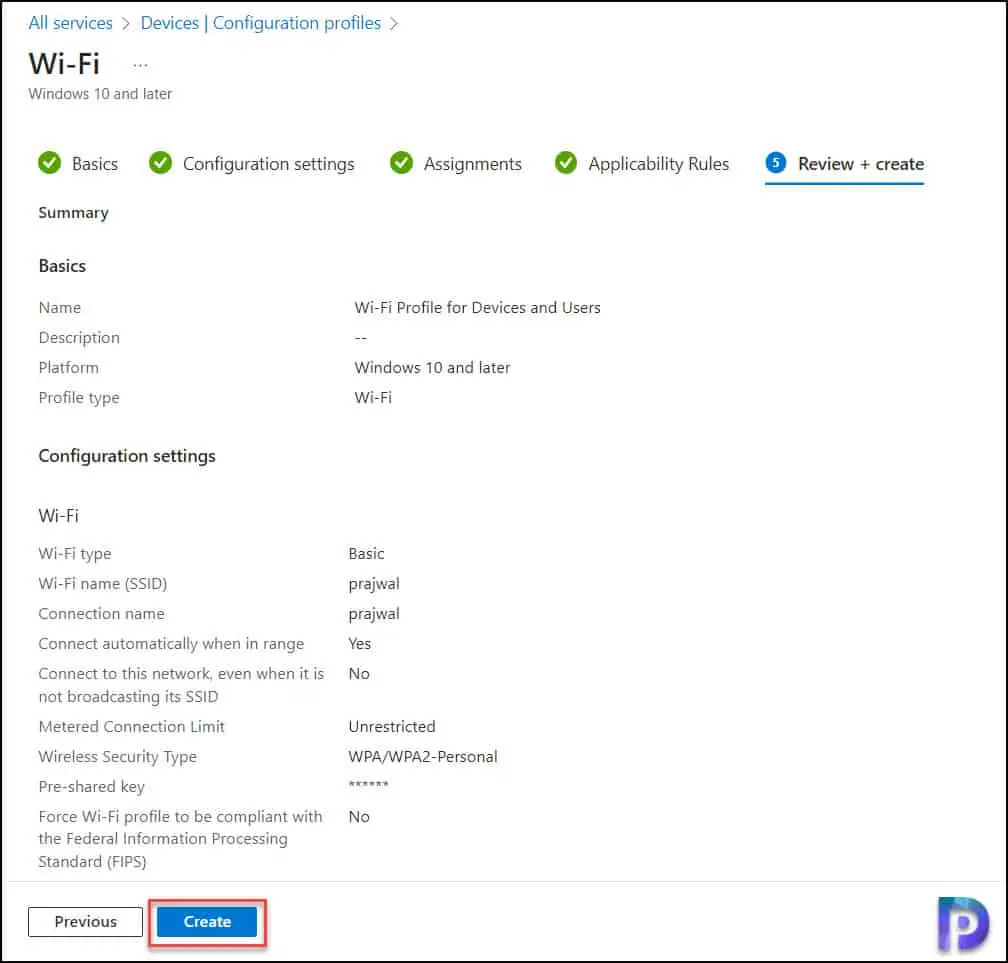Select the profile name 'Wi-Fi Profile for Devices and Users'

point(477,308)
